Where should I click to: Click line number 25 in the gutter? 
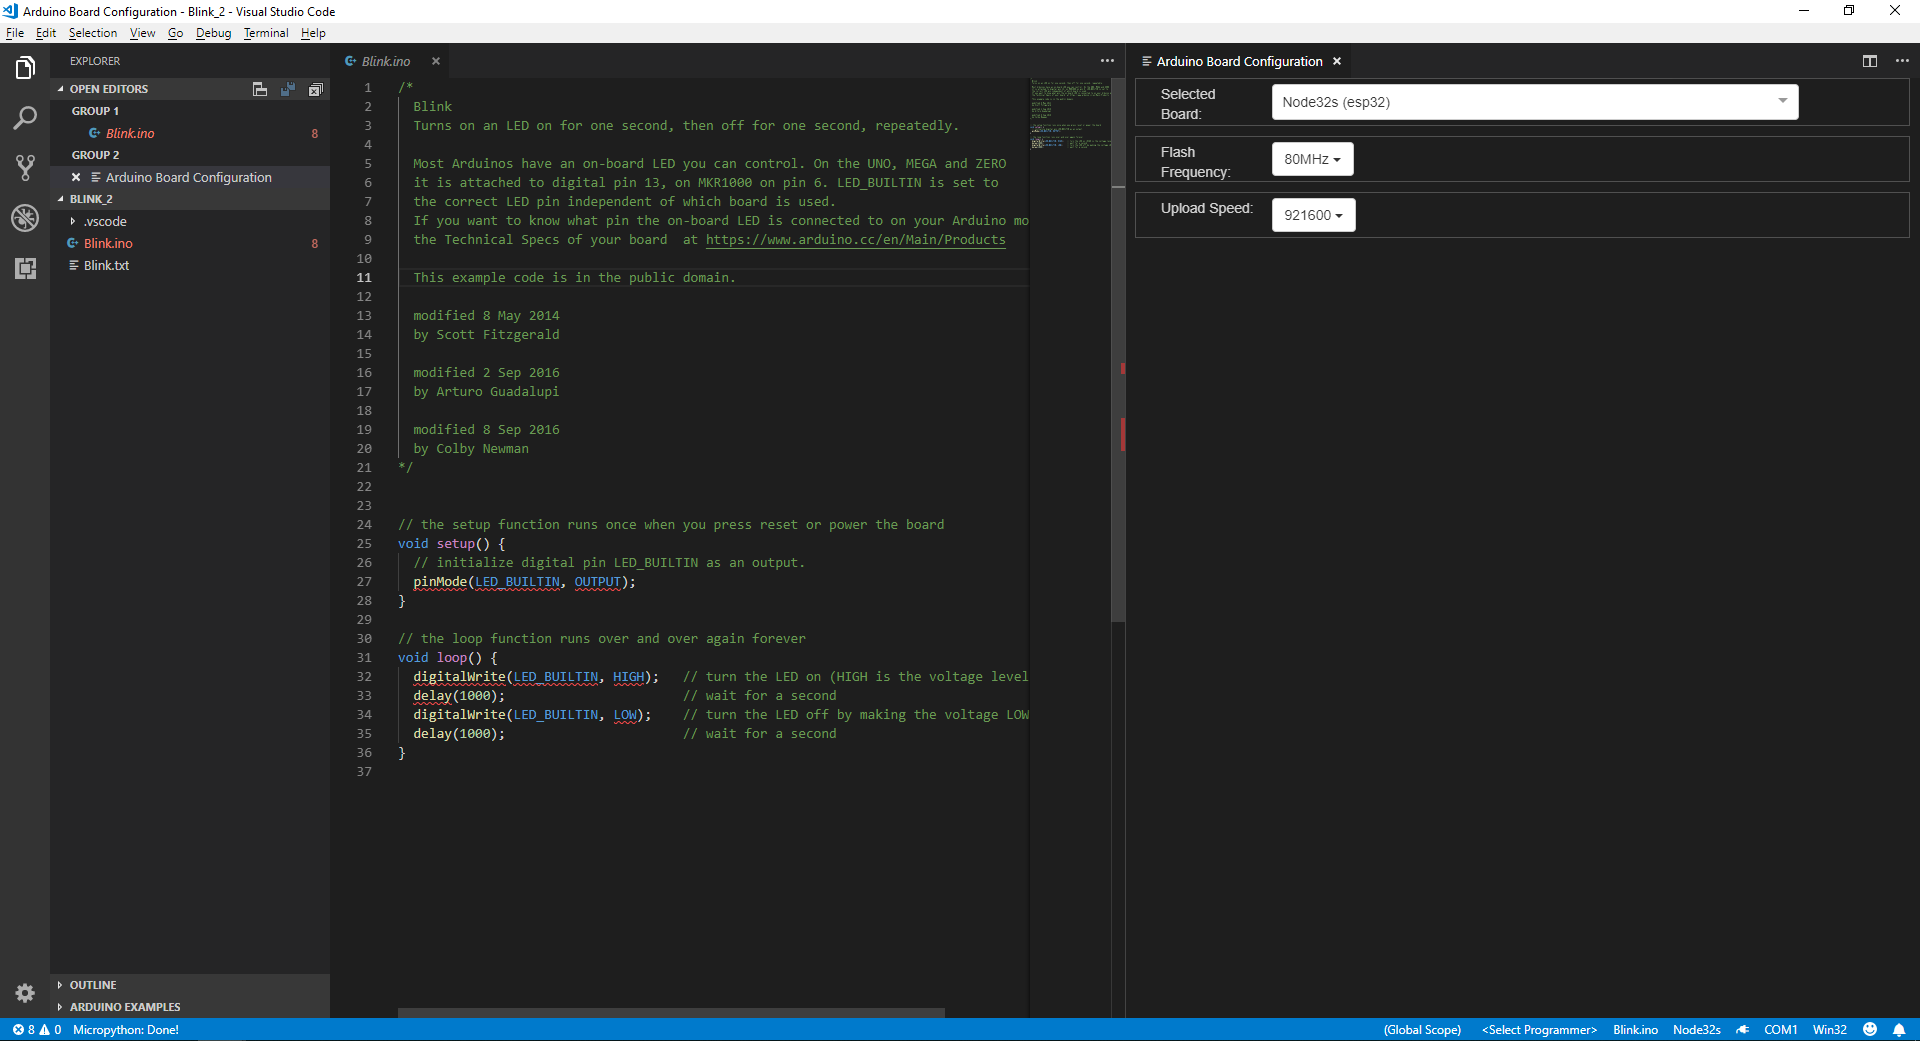364,544
